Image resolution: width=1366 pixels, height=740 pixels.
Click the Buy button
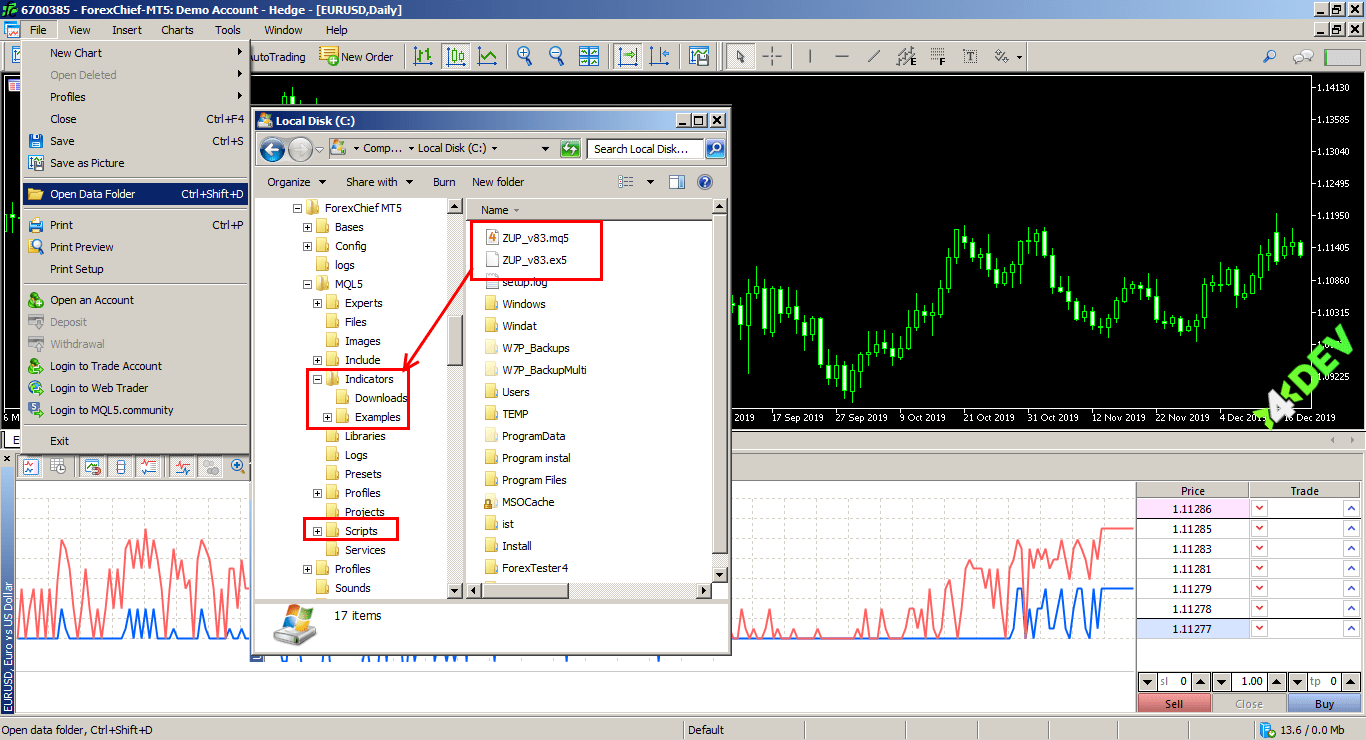pos(1325,703)
